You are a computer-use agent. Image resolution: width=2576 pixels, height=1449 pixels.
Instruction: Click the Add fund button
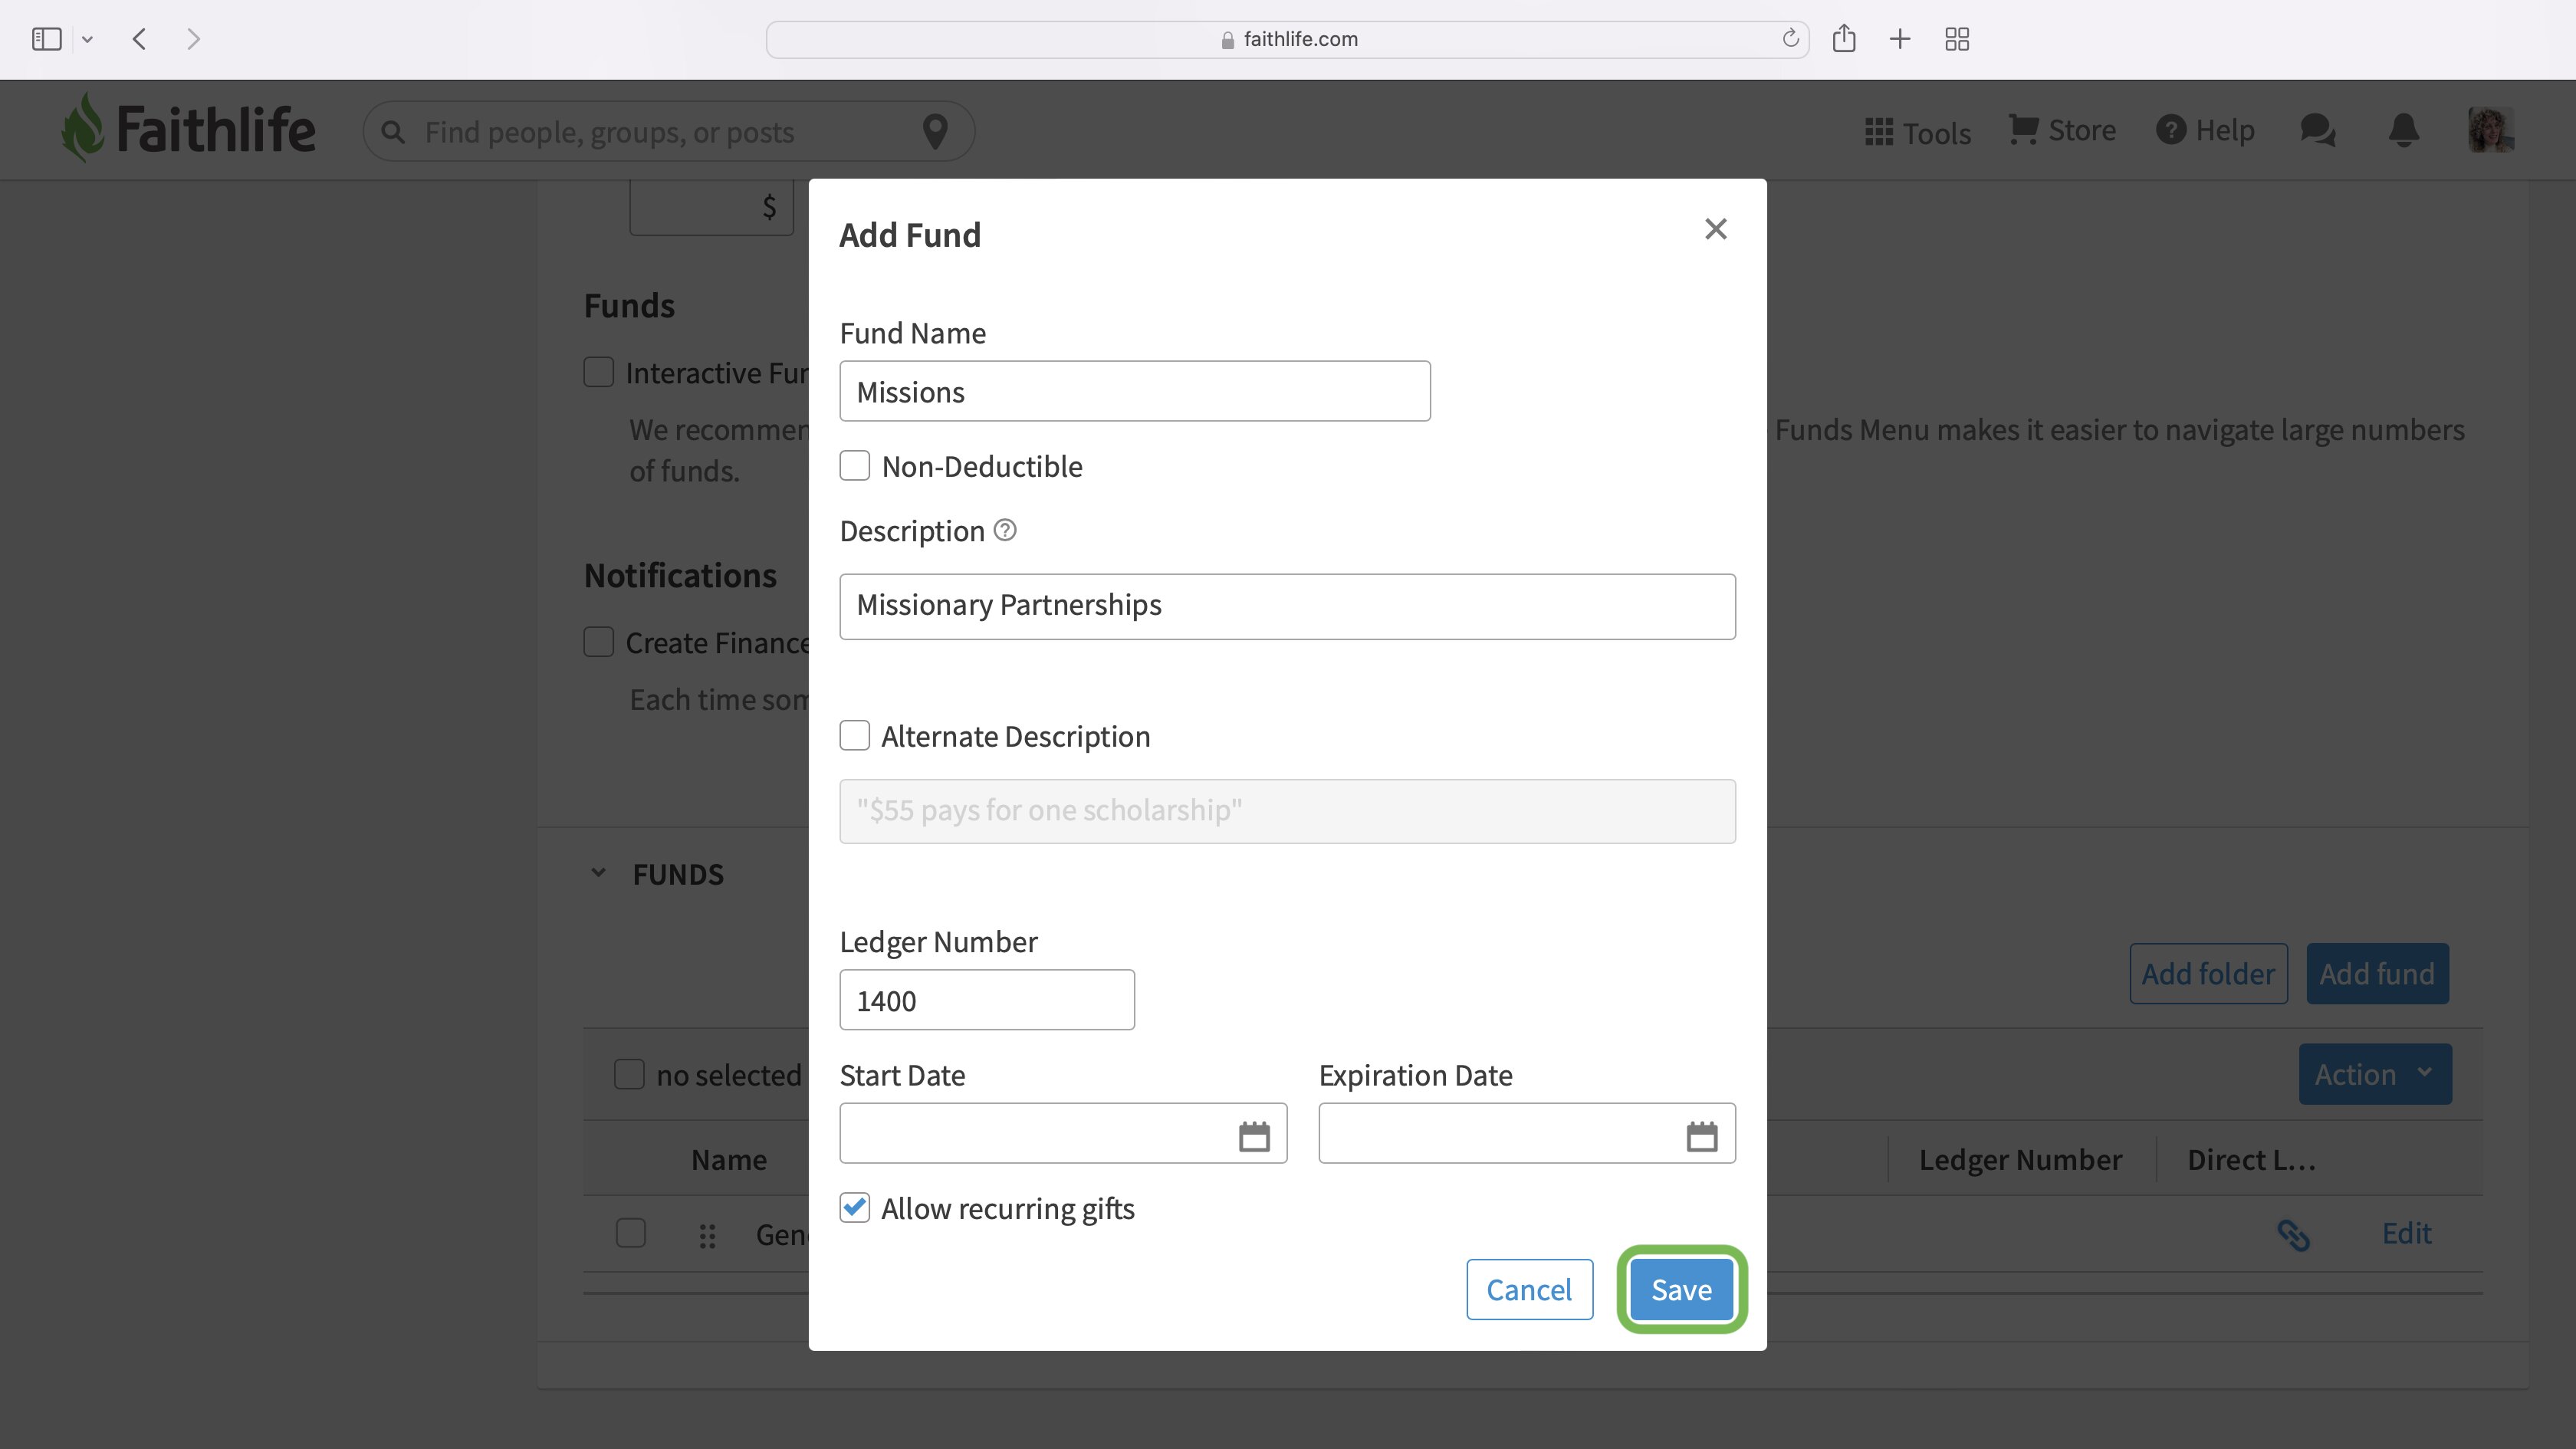pyautogui.click(x=2377, y=973)
